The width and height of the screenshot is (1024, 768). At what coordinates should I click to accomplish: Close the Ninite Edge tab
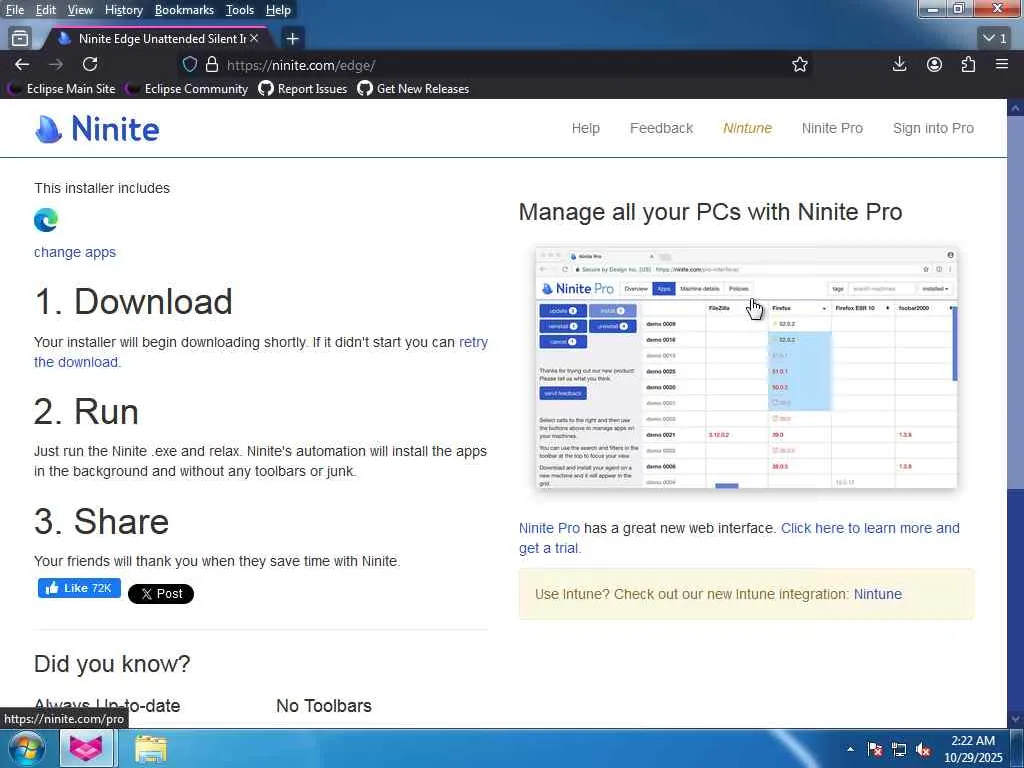pyautogui.click(x=254, y=39)
